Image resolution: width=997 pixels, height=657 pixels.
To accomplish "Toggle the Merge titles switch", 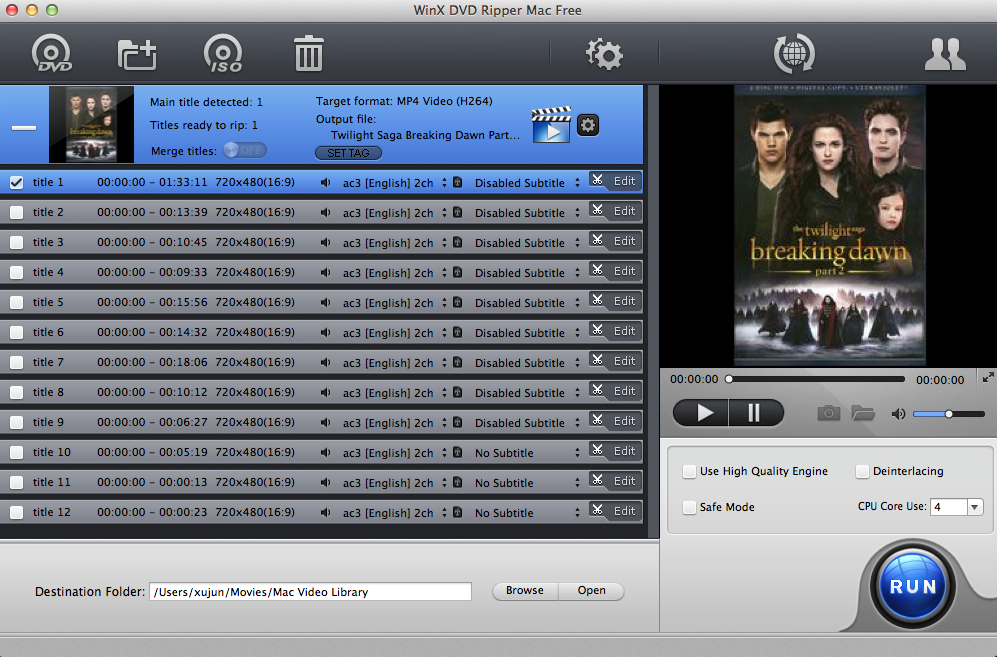I will click(x=244, y=150).
